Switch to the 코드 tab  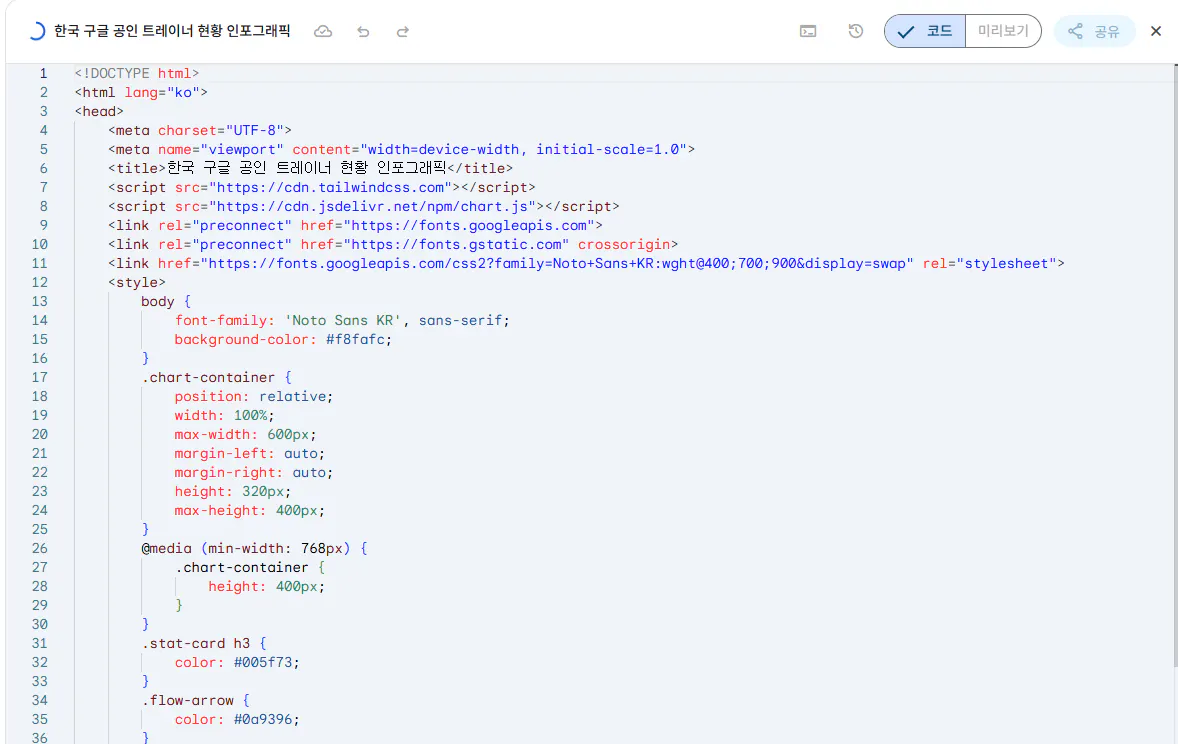[925, 31]
